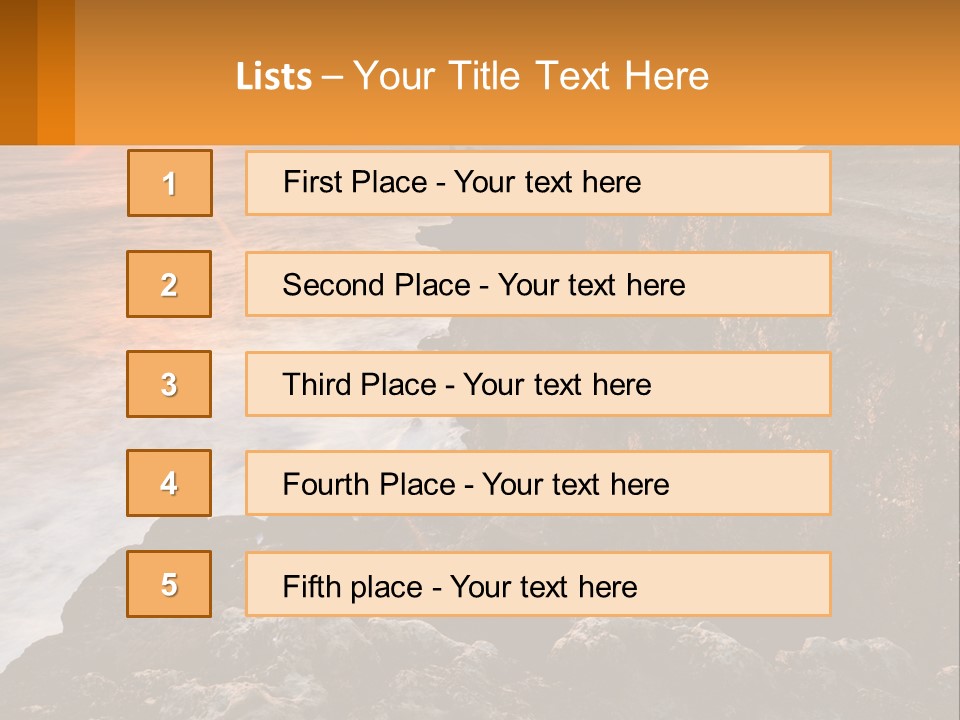Click the words "First Place"
960x720 pixels.
(355, 183)
